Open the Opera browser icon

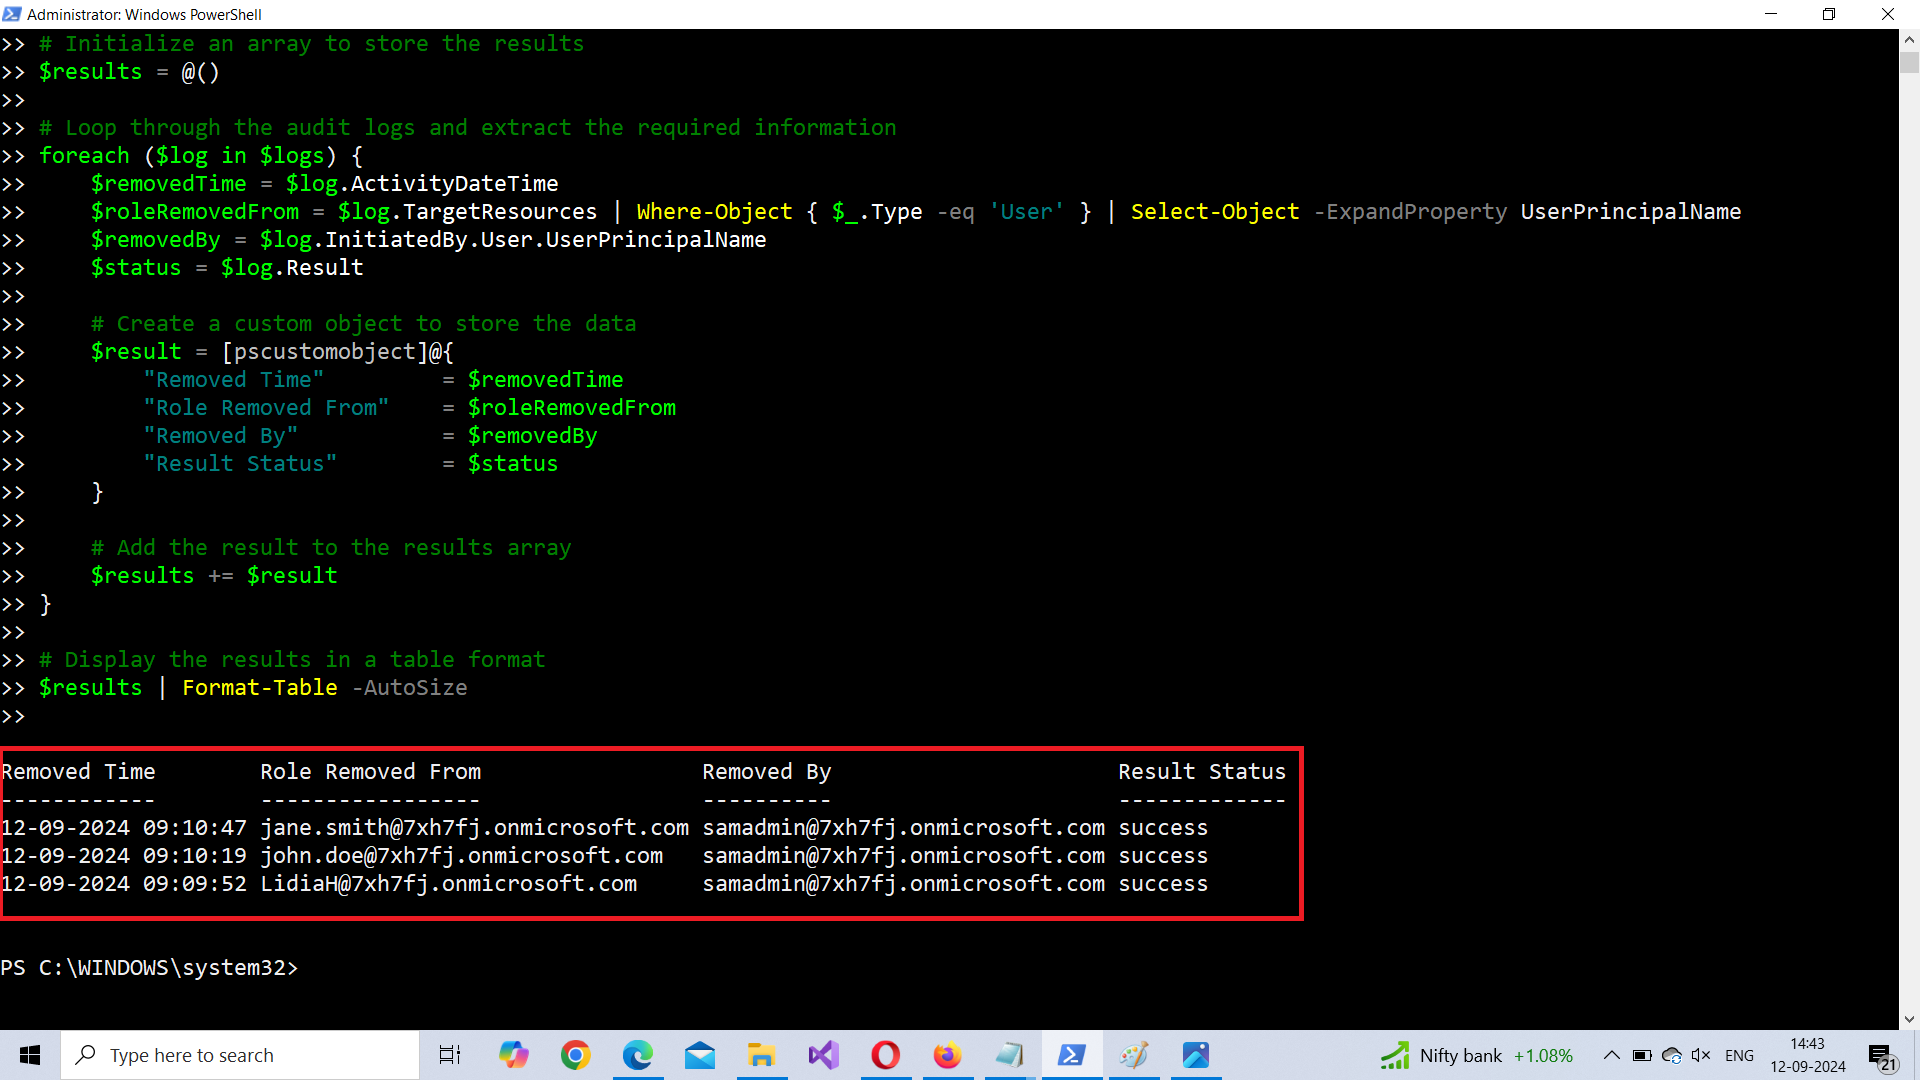(885, 1055)
